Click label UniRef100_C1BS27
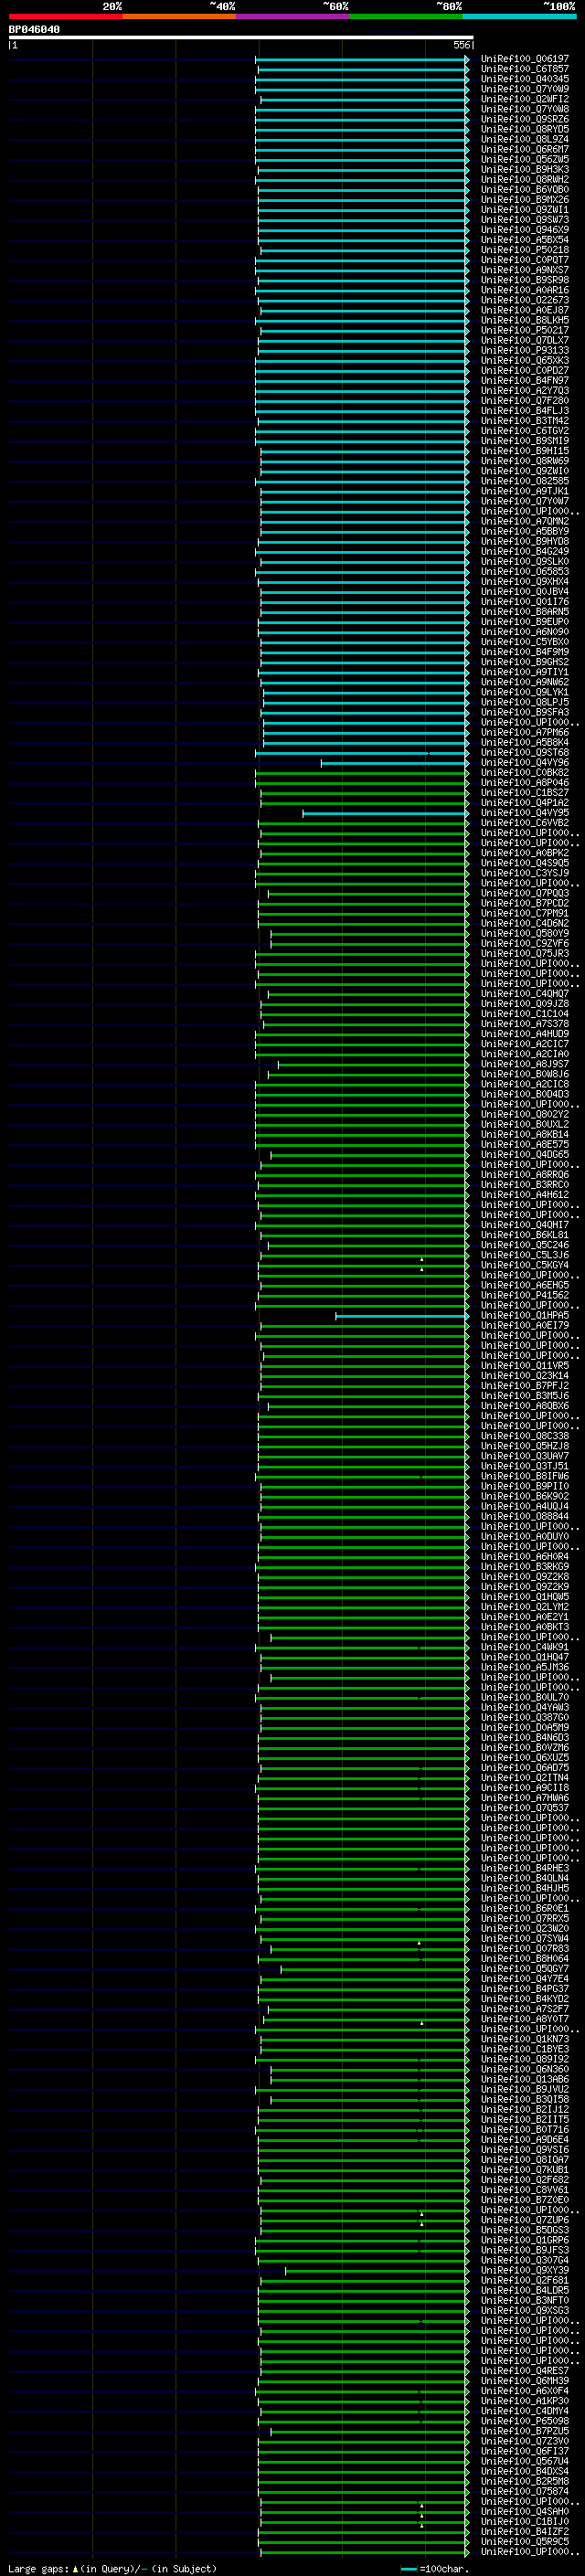The height and width of the screenshot is (2576, 585). 525,793
